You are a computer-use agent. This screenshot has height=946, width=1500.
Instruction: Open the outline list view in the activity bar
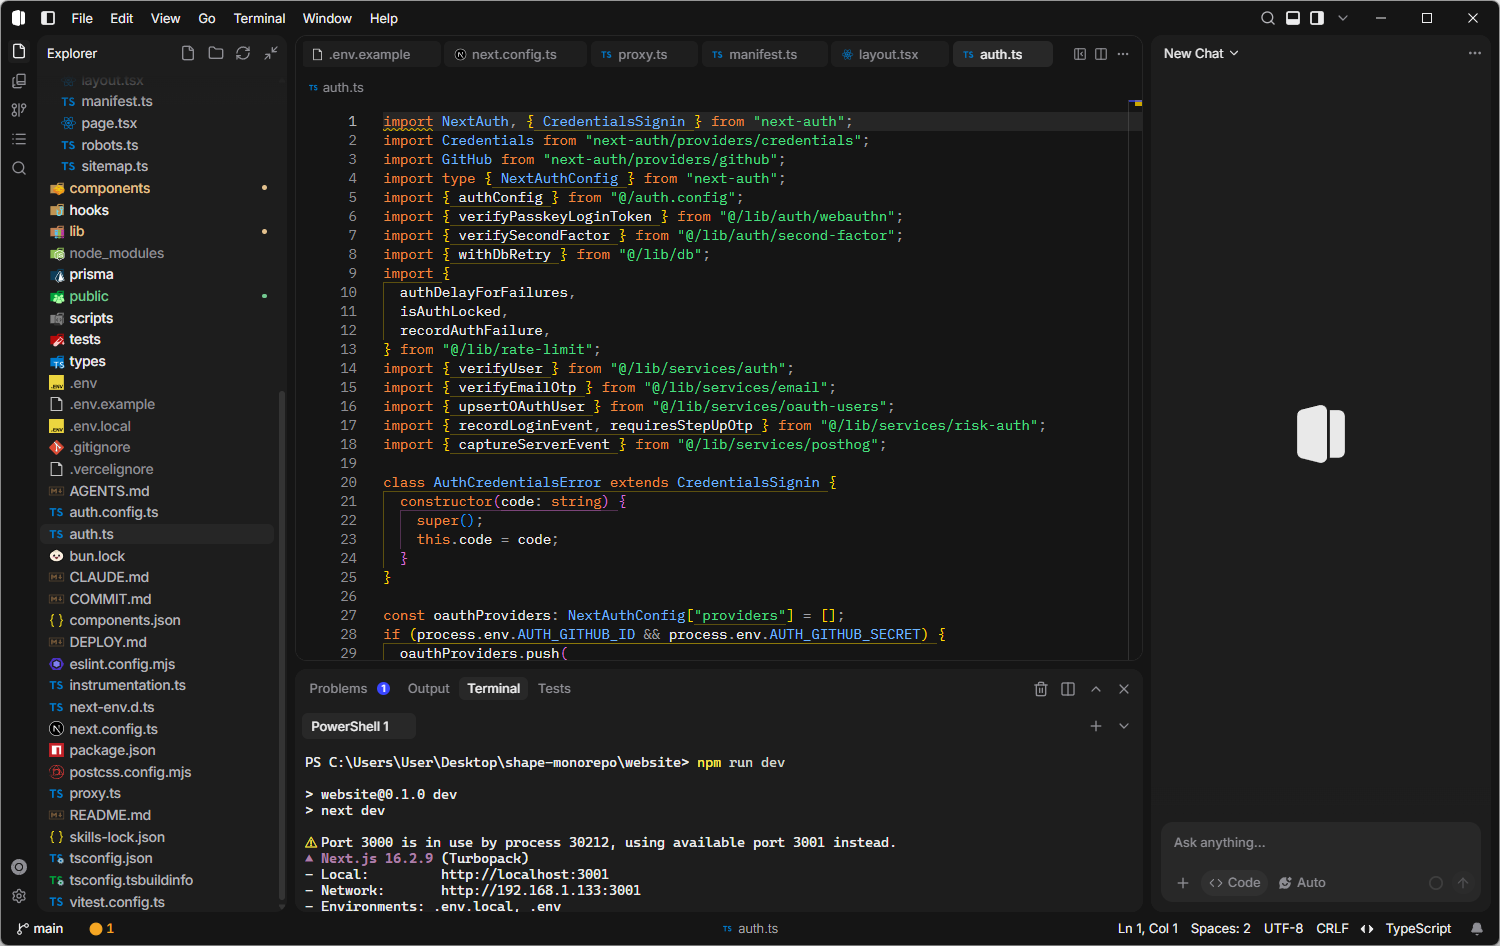[19, 139]
